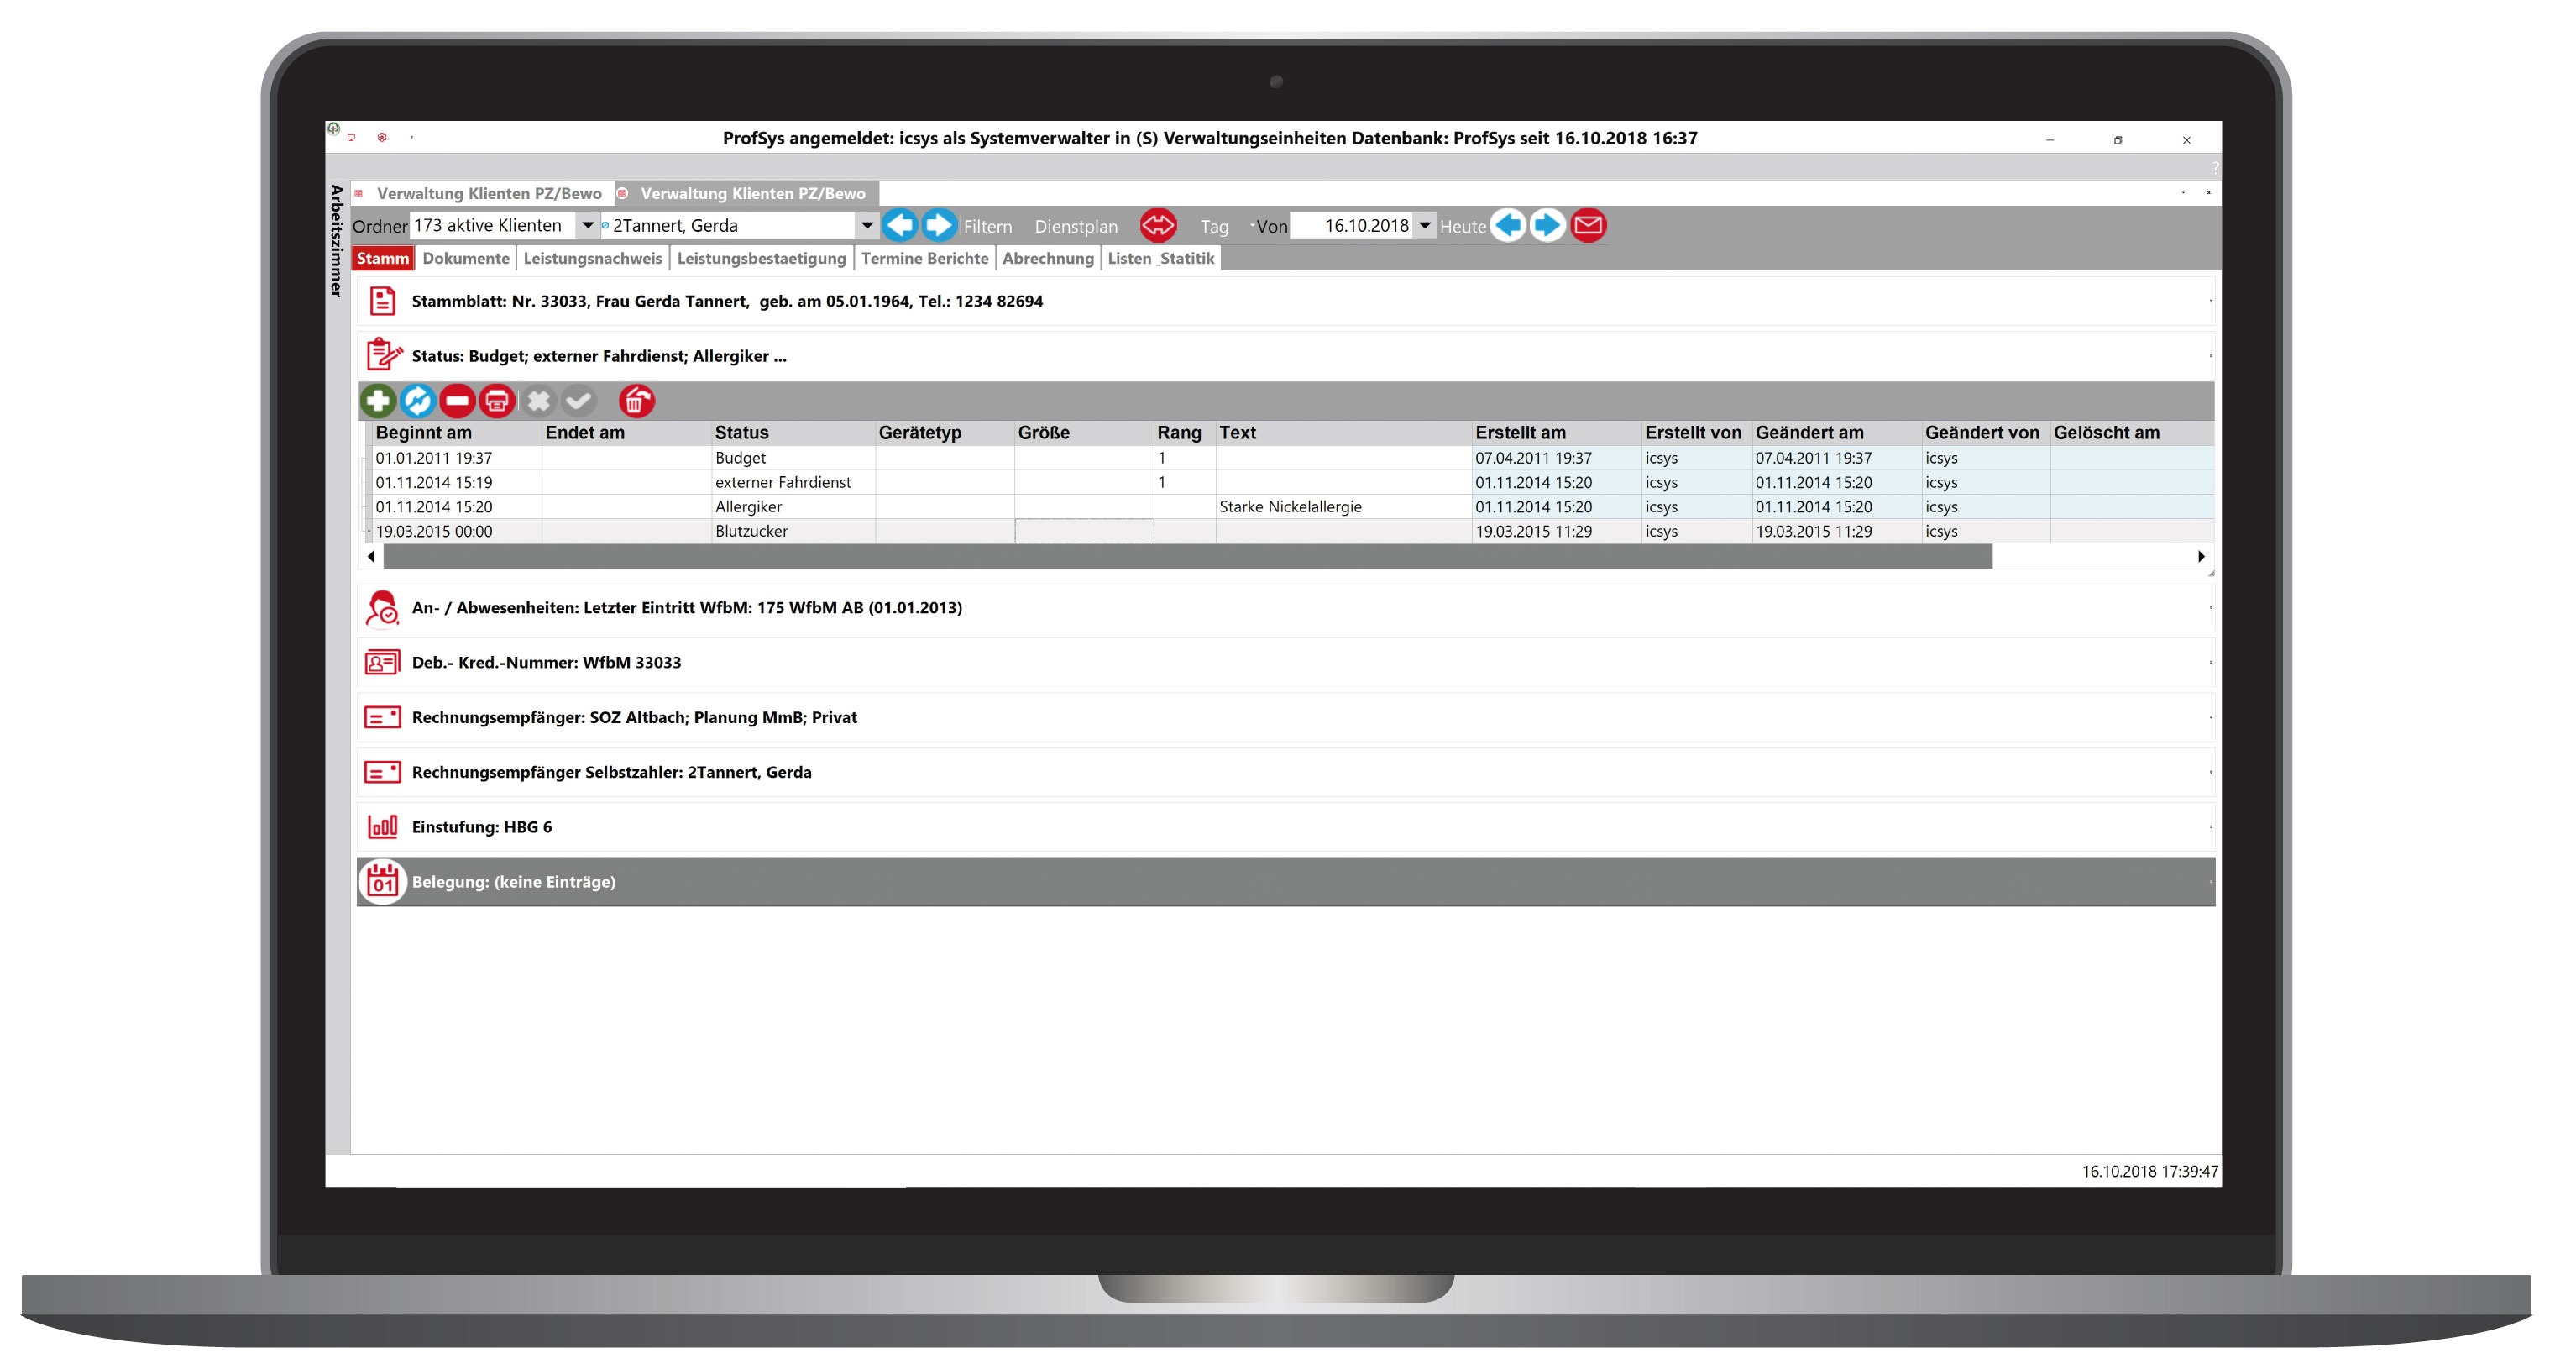Click the An-/Abwesenheiten person icon

[382, 608]
